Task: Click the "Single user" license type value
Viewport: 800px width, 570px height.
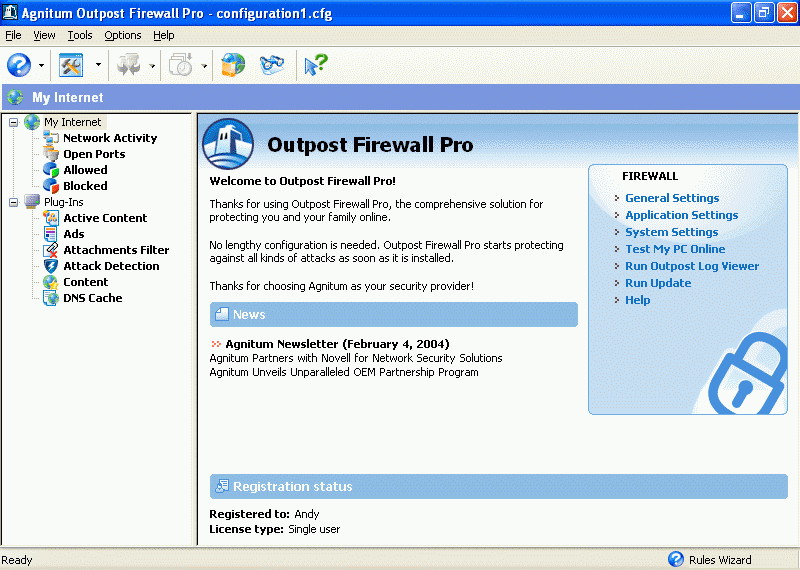Action: coord(314,529)
